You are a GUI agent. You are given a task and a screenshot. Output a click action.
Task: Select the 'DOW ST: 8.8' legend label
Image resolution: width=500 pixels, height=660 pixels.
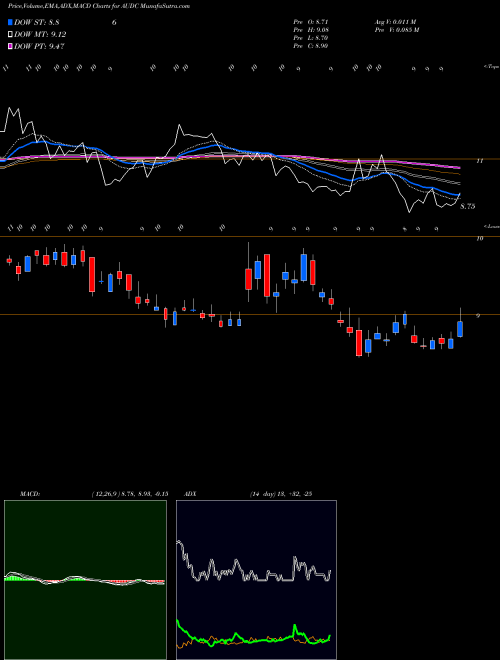click(x=37, y=23)
